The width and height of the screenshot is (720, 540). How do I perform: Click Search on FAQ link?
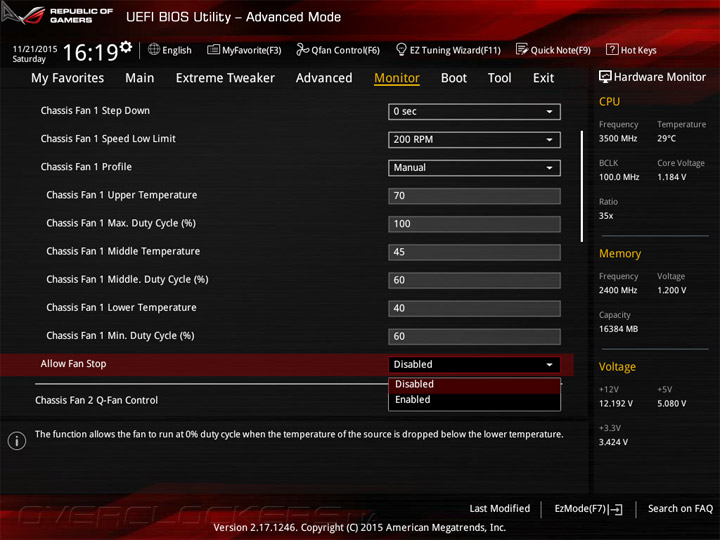click(x=680, y=509)
